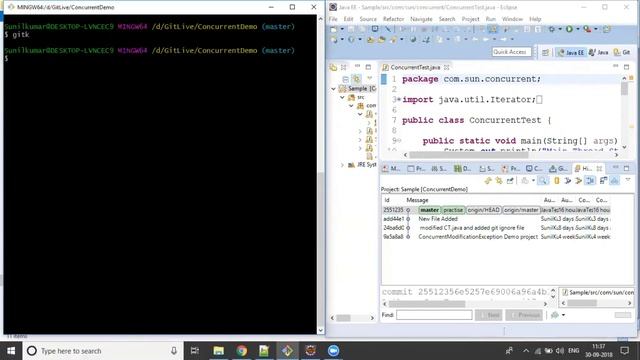Switch to the Java perspective

point(599,52)
